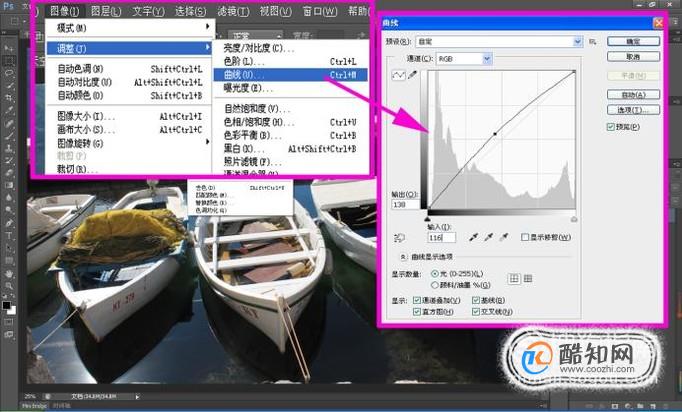Cancel Curves with the 取消 button

[x=633, y=57]
